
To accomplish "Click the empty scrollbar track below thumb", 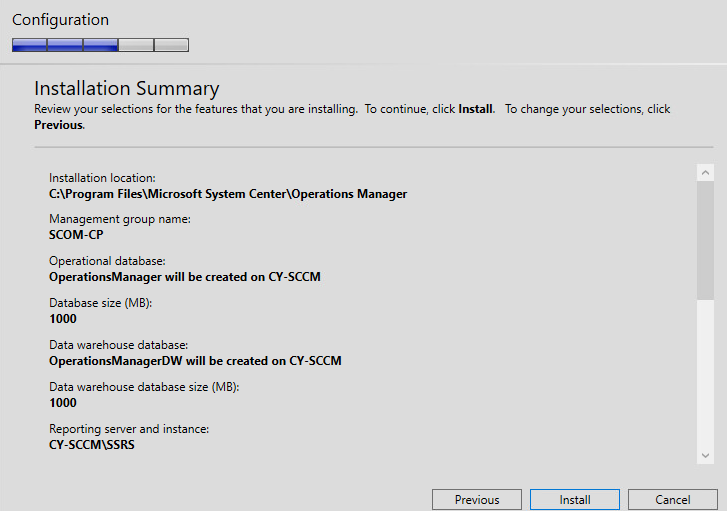I will (705, 373).
